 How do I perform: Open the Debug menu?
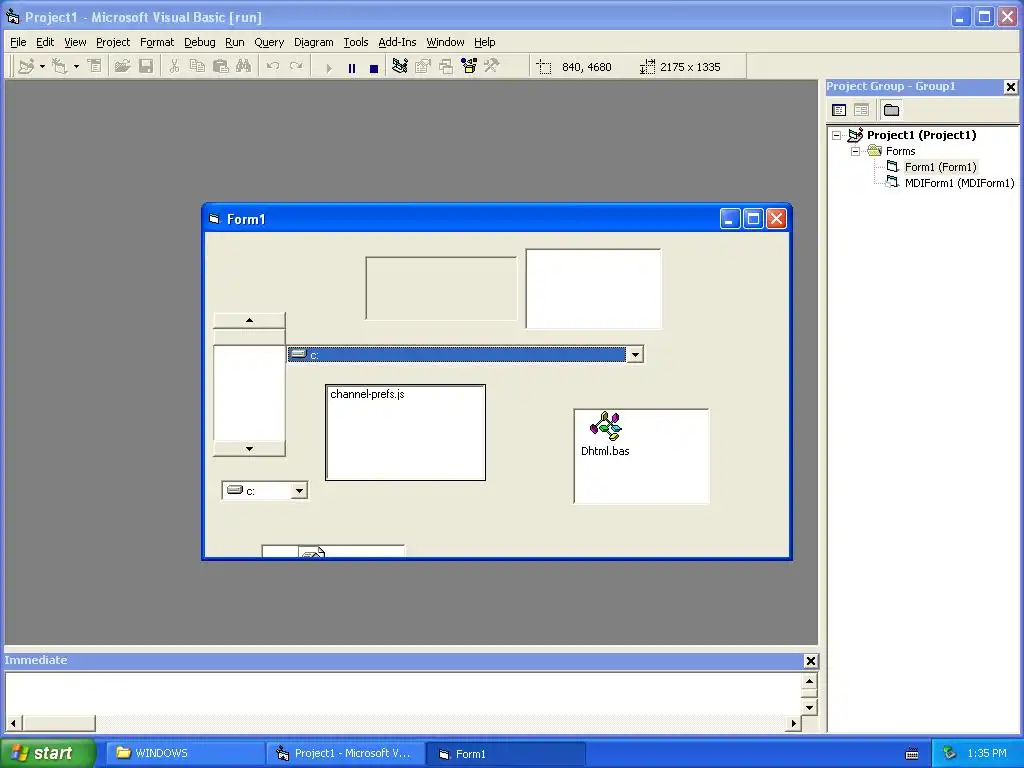200,42
